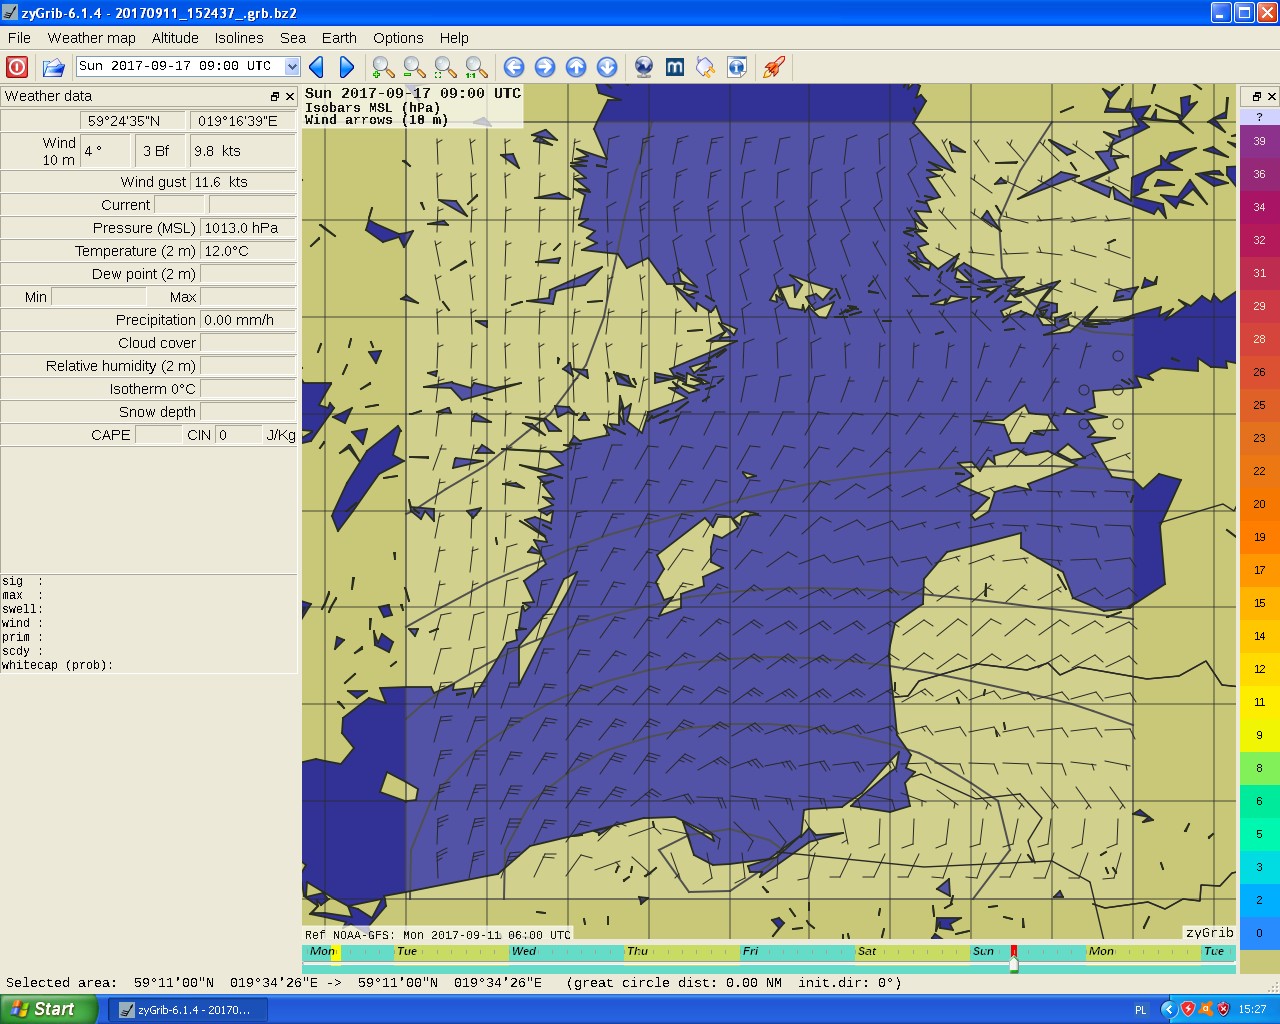Screen dimensions: 1280x1024
Task: Click the Isobars MSL (hPa) map label
Action: pos(372,107)
